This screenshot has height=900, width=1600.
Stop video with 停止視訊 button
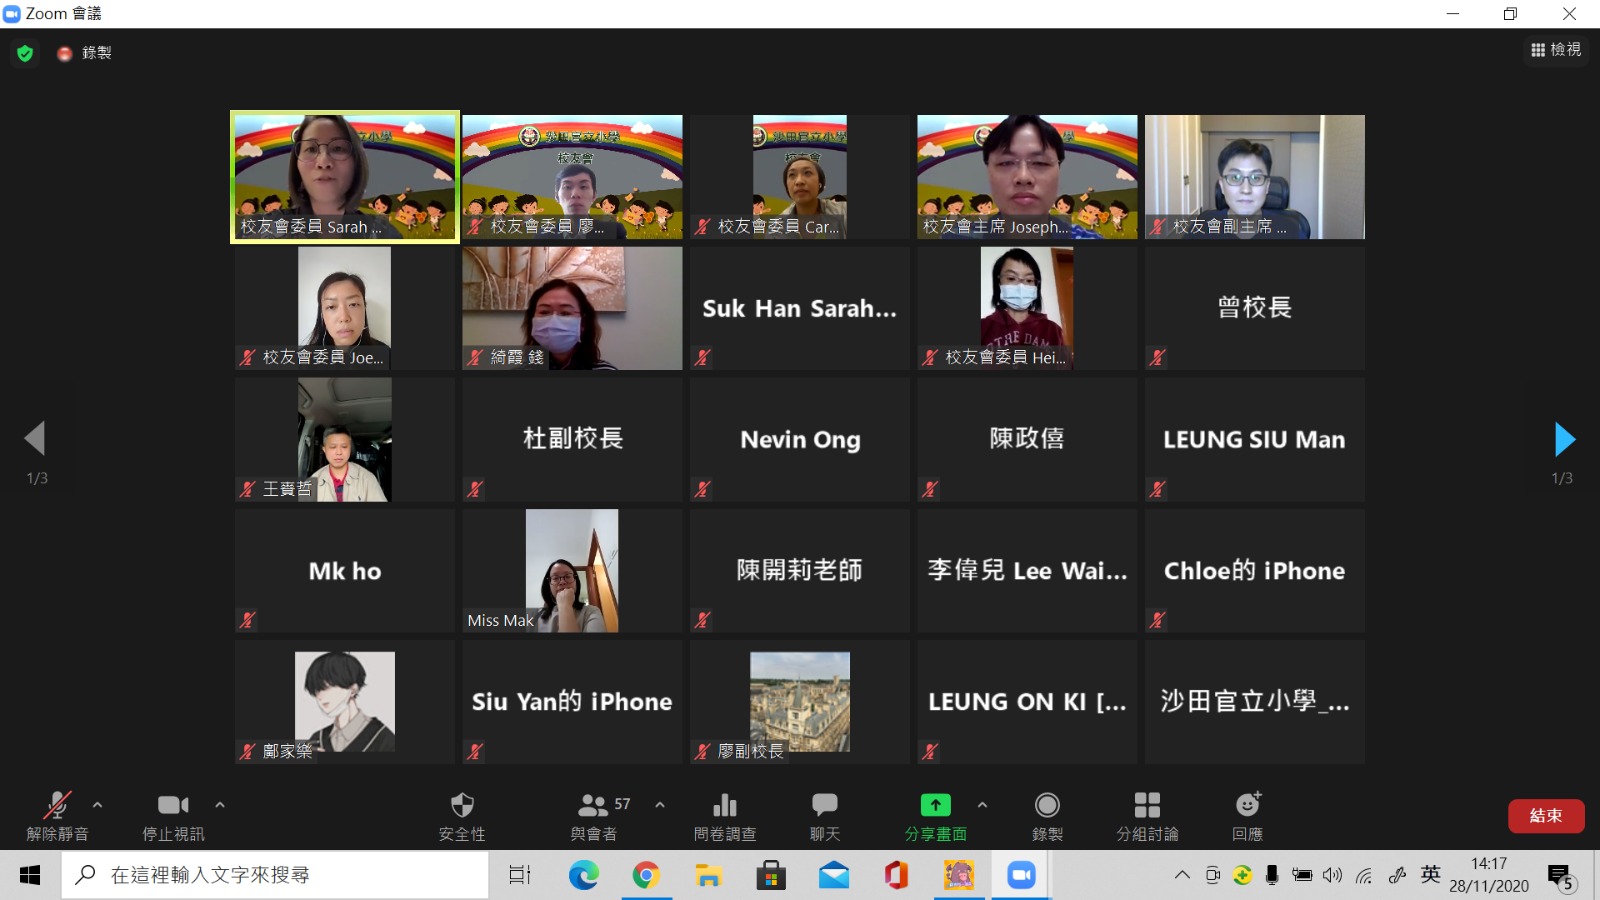click(173, 806)
